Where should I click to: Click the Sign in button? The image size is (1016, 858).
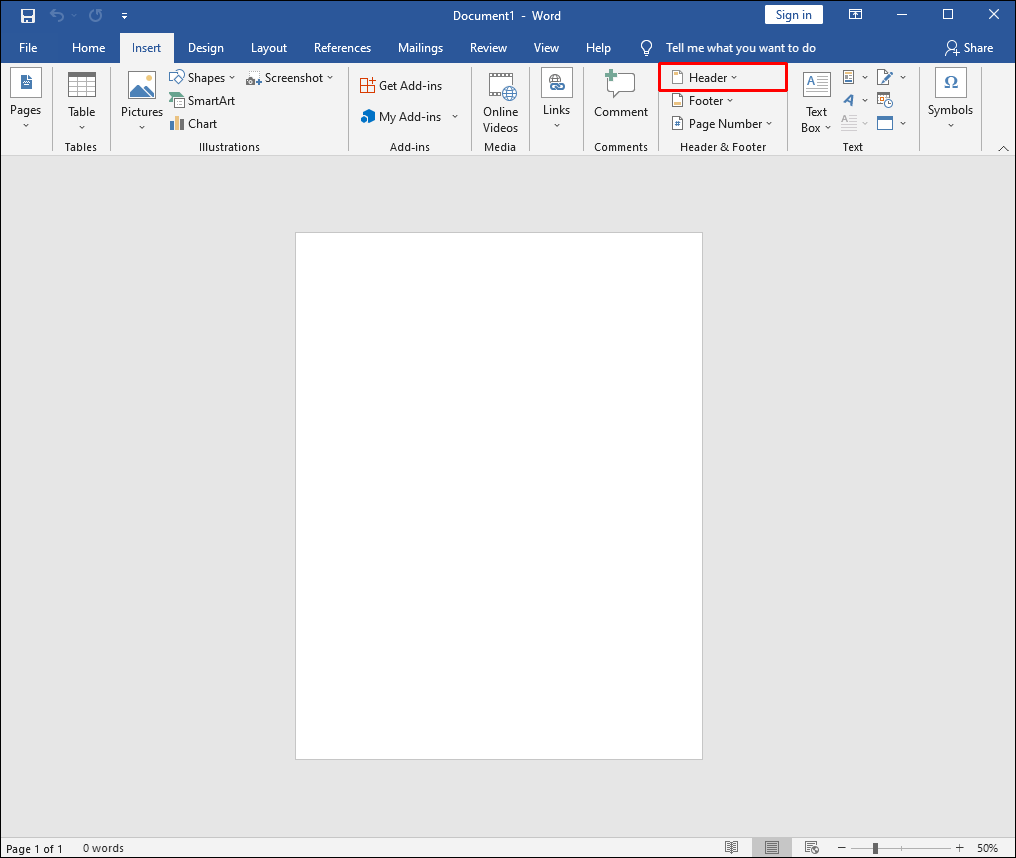pyautogui.click(x=793, y=14)
